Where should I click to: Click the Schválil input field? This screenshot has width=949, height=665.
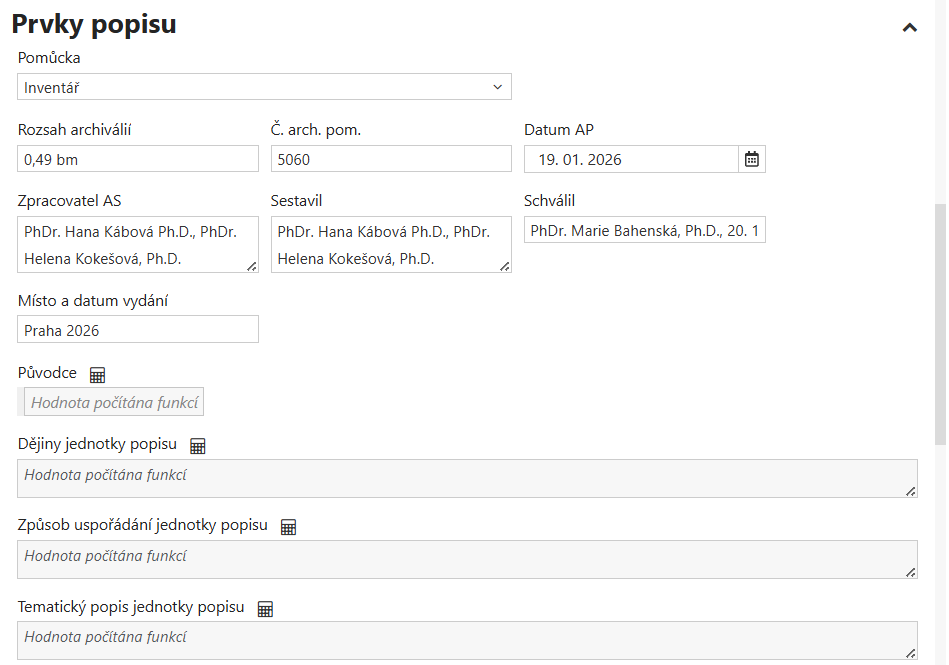(645, 229)
